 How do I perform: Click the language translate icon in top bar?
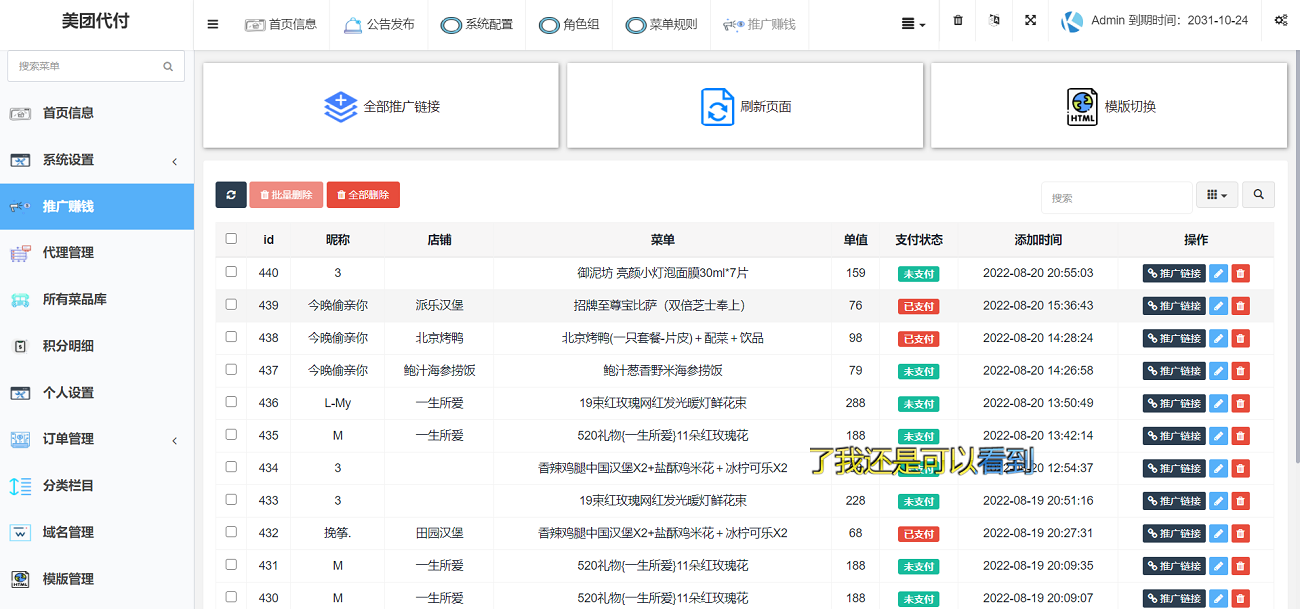(994, 21)
